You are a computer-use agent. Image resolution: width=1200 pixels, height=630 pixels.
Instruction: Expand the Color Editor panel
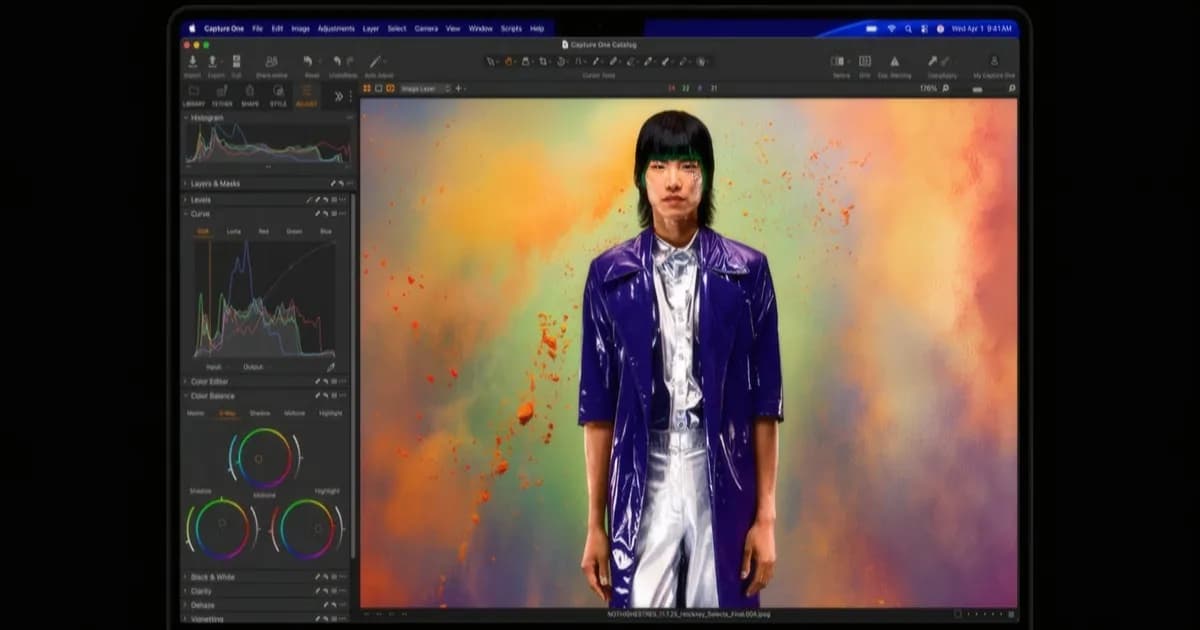(x=186, y=381)
